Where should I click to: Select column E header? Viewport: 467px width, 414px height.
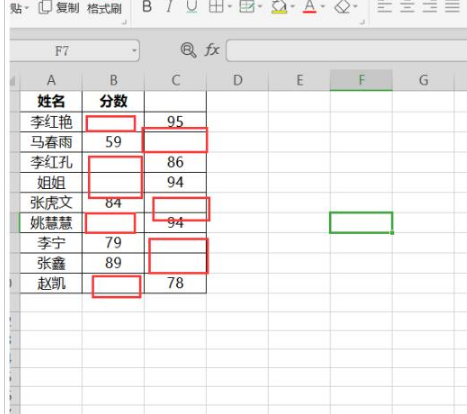(300, 80)
